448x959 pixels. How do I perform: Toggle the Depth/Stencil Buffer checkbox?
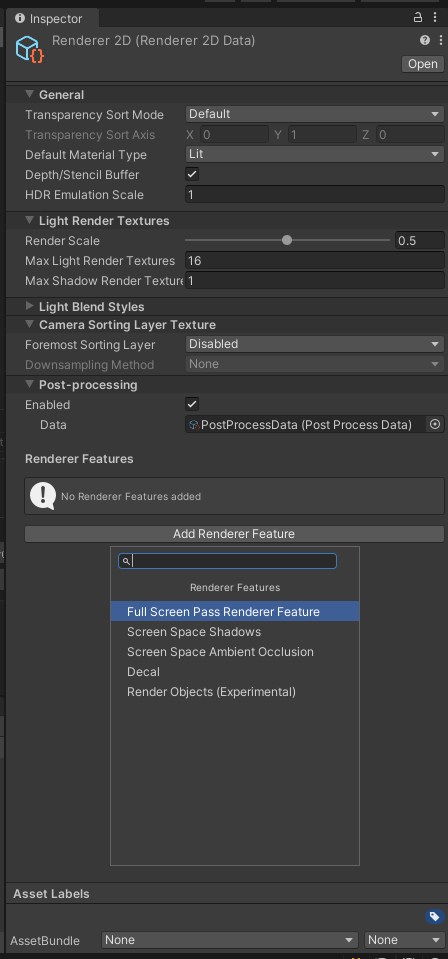click(x=192, y=174)
